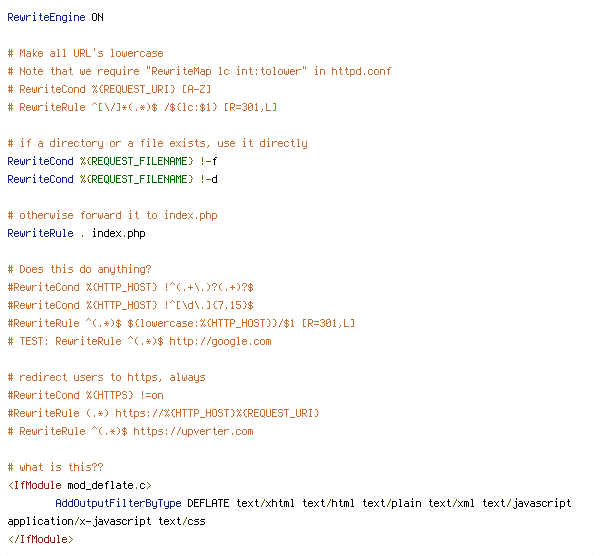Click the [A-Z] pattern in commented RewriteCond

point(196,90)
